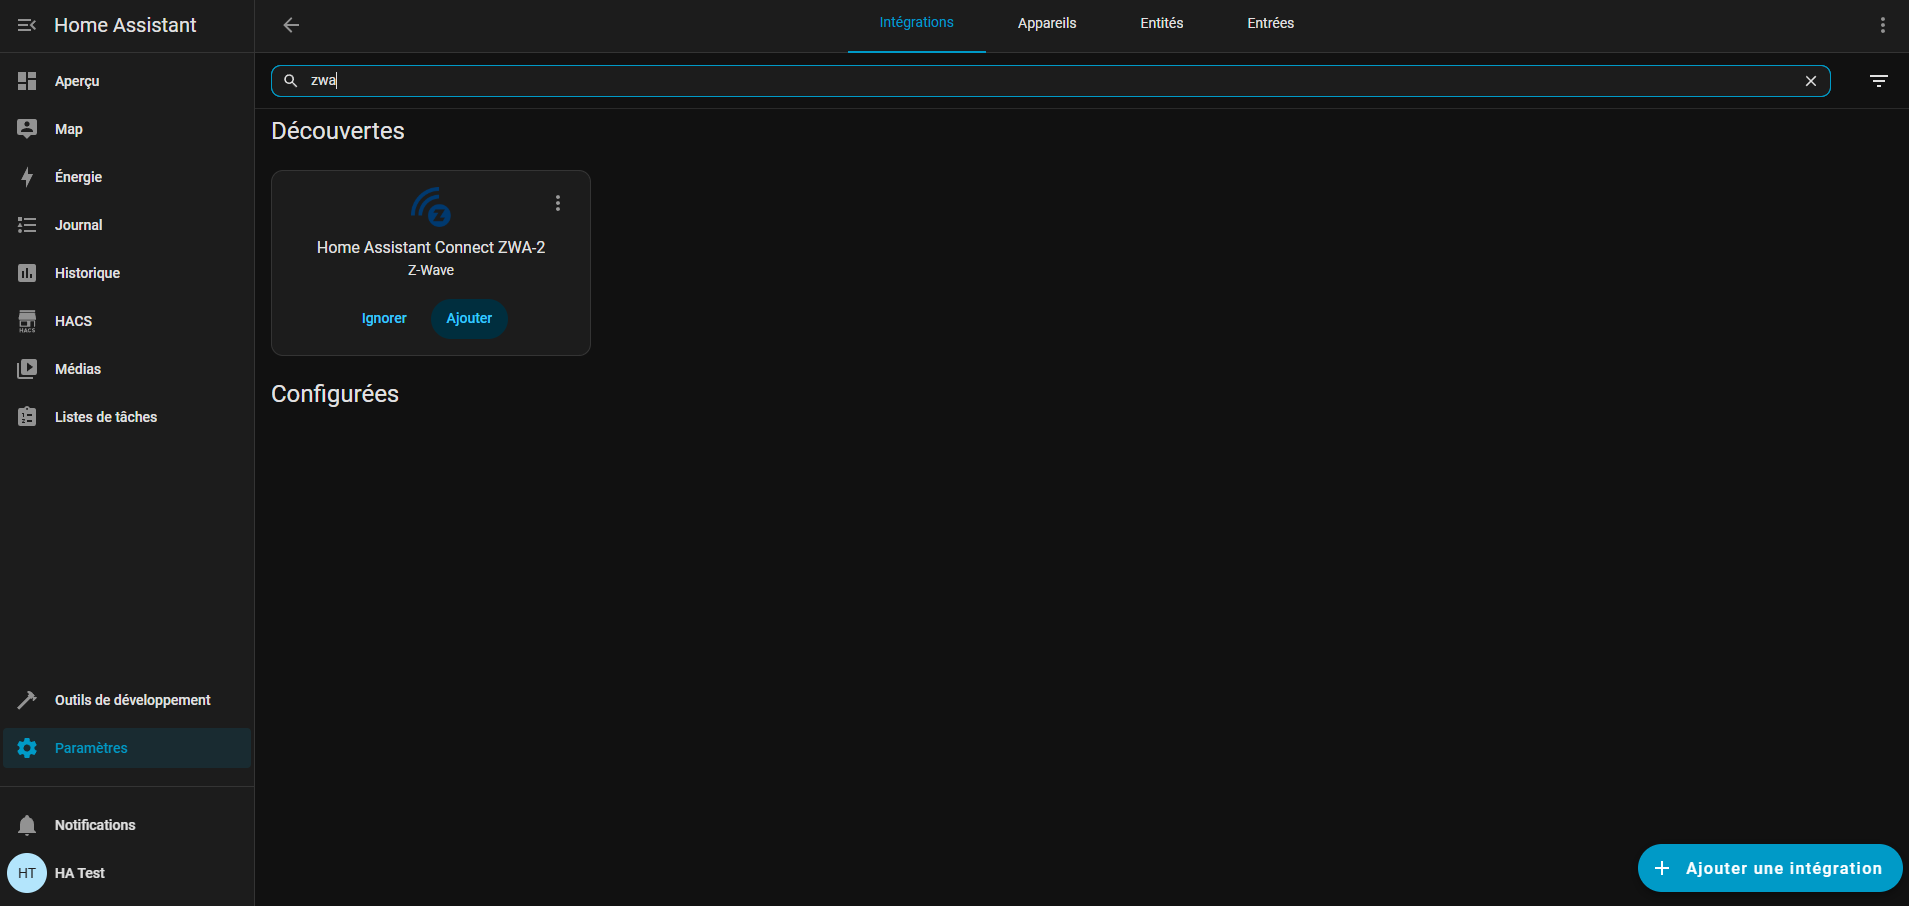The width and height of the screenshot is (1909, 906).
Task: Focus the integrations search field
Action: click(x=1050, y=81)
